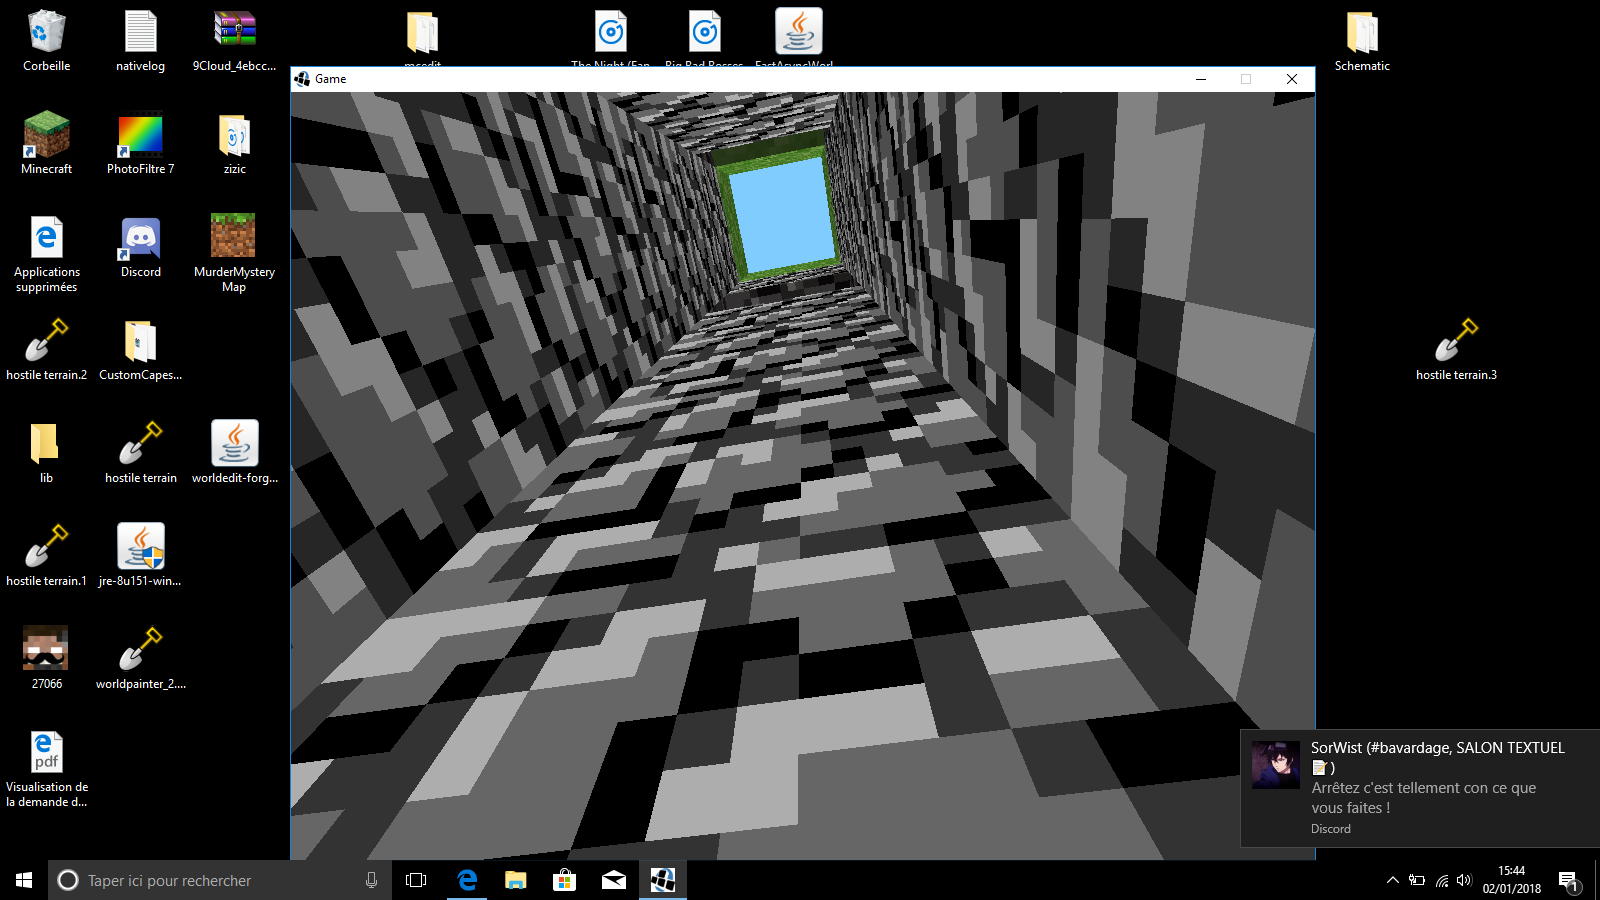Open the volume control tray icon

[x=1464, y=880]
